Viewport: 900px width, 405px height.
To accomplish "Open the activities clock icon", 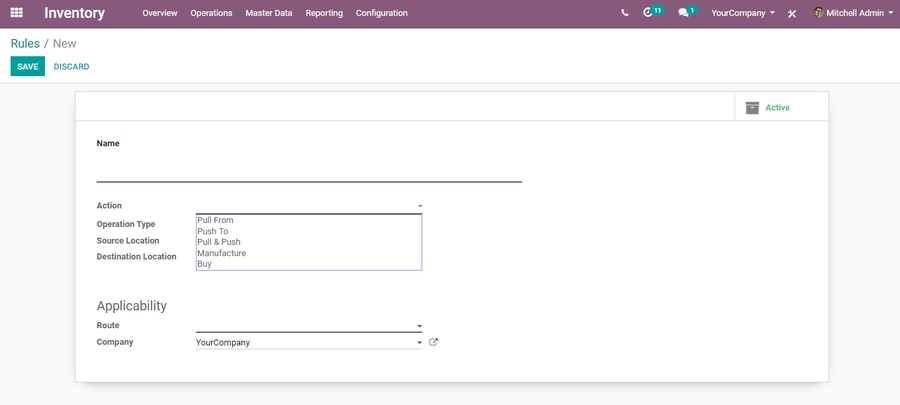I will click(649, 13).
